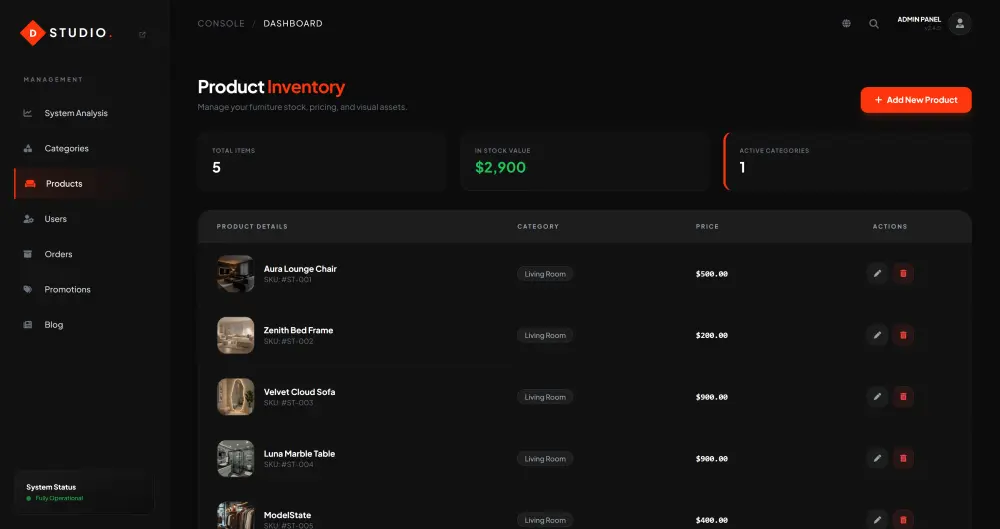
Task: Click the $200.00 price value
Action: (x=712, y=335)
